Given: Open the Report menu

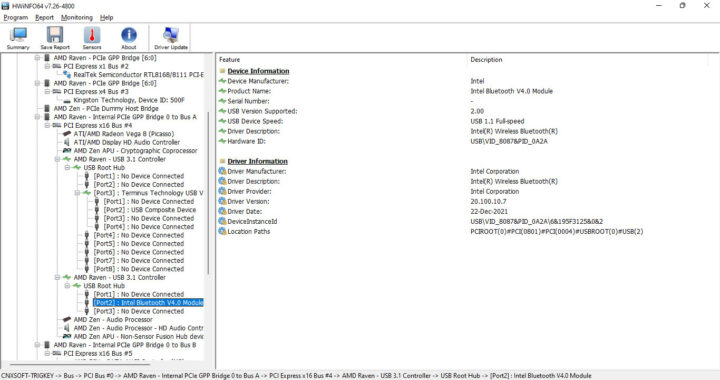Looking at the screenshot, I should click(x=45, y=17).
